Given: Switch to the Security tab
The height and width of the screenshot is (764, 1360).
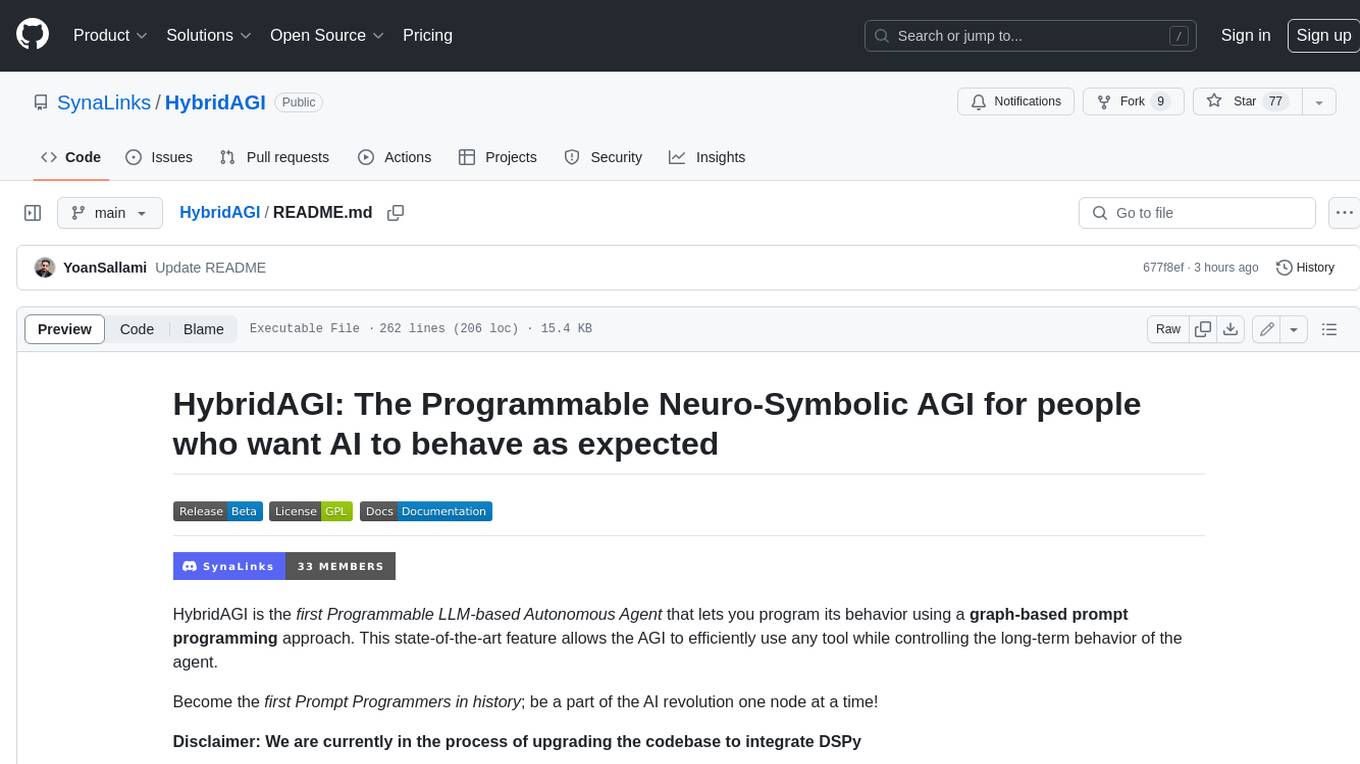Looking at the screenshot, I should point(603,157).
